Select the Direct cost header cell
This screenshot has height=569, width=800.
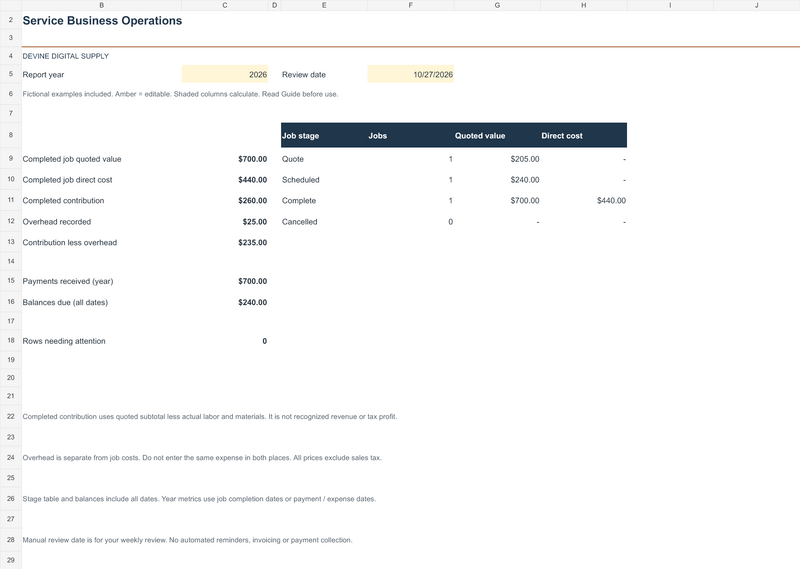coord(583,135)
